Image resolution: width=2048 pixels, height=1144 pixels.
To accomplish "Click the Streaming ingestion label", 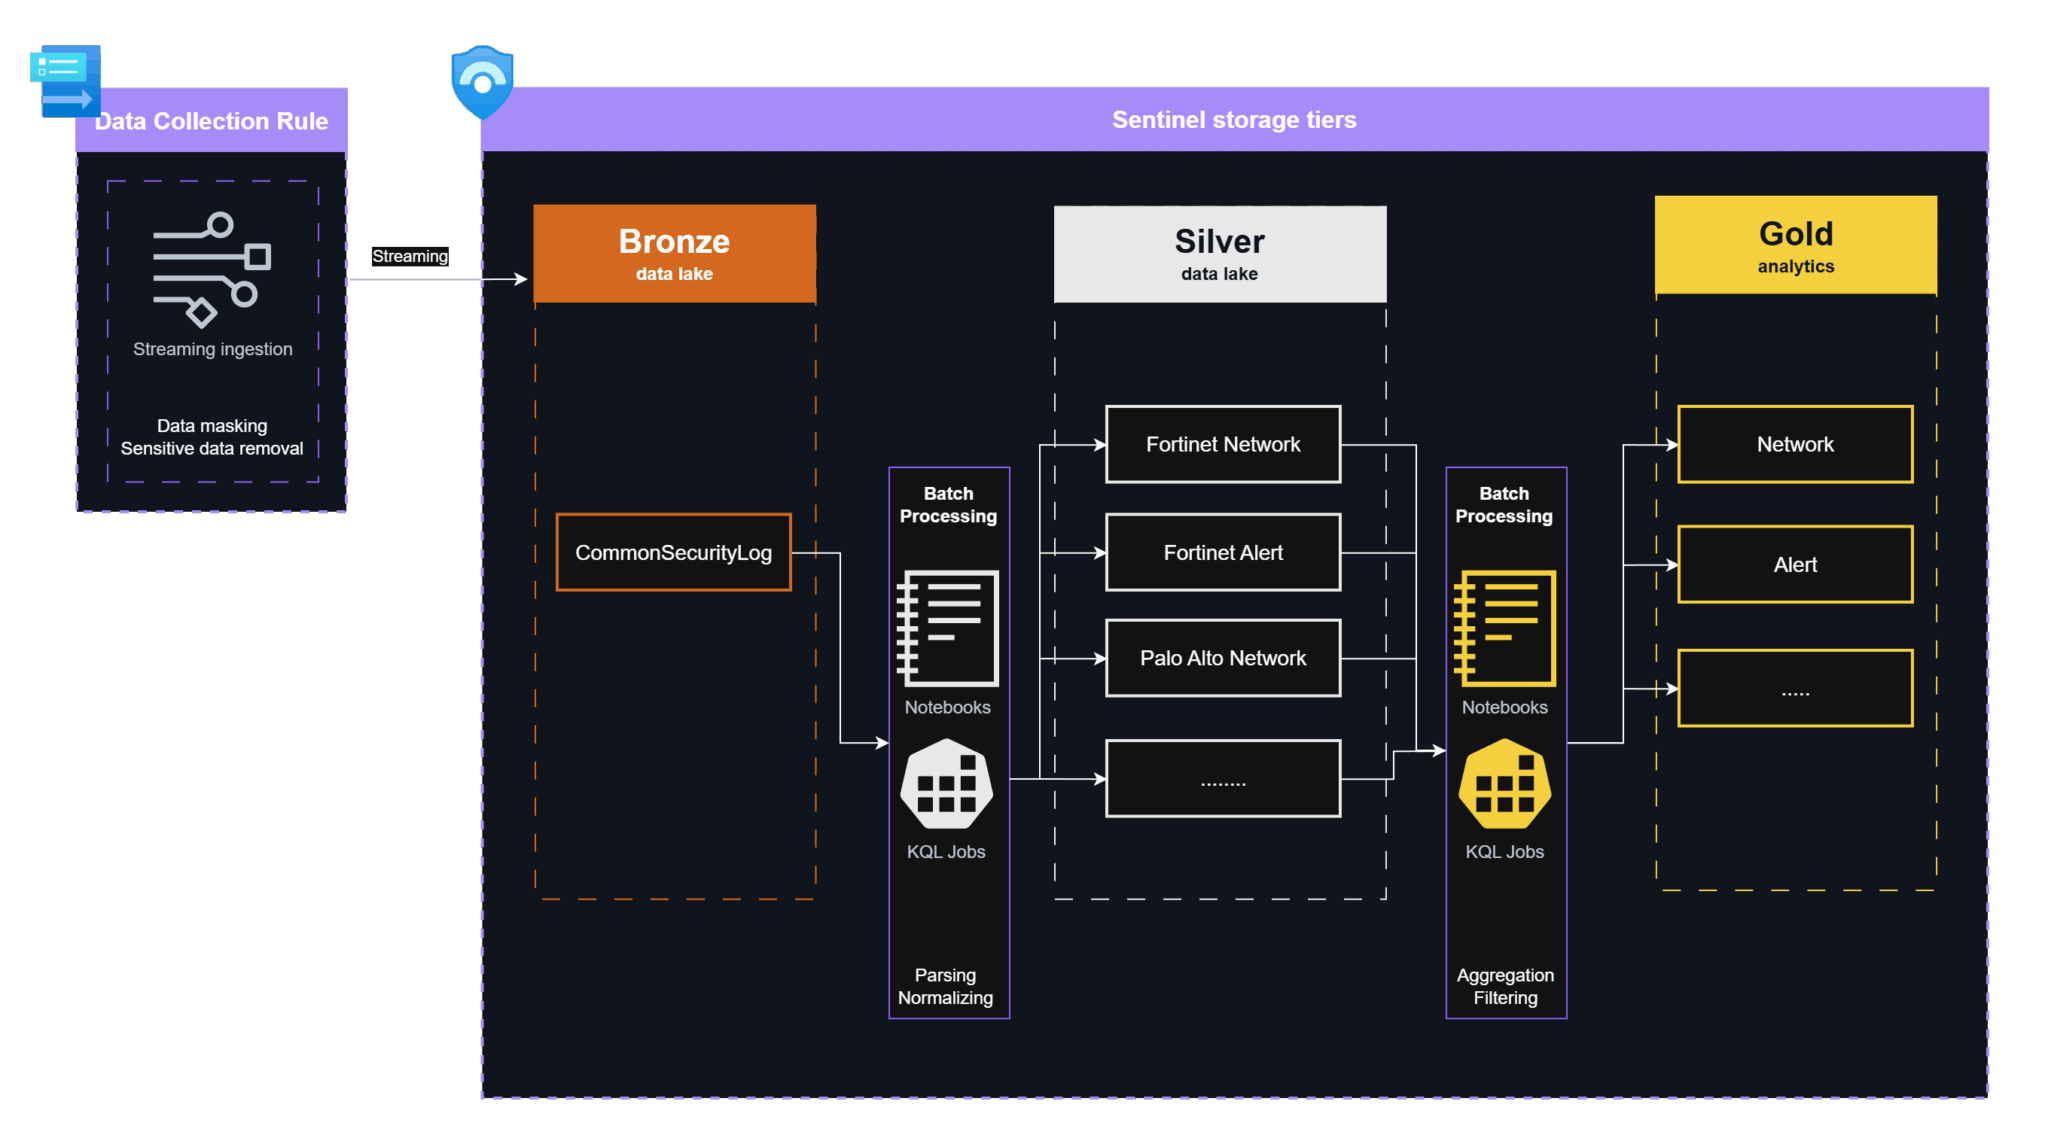I will pyautogui.click(x=213, y=349).
